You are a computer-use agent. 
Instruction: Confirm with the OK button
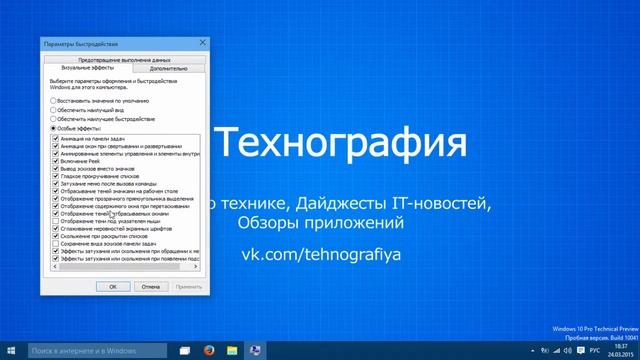click(113, 287)
